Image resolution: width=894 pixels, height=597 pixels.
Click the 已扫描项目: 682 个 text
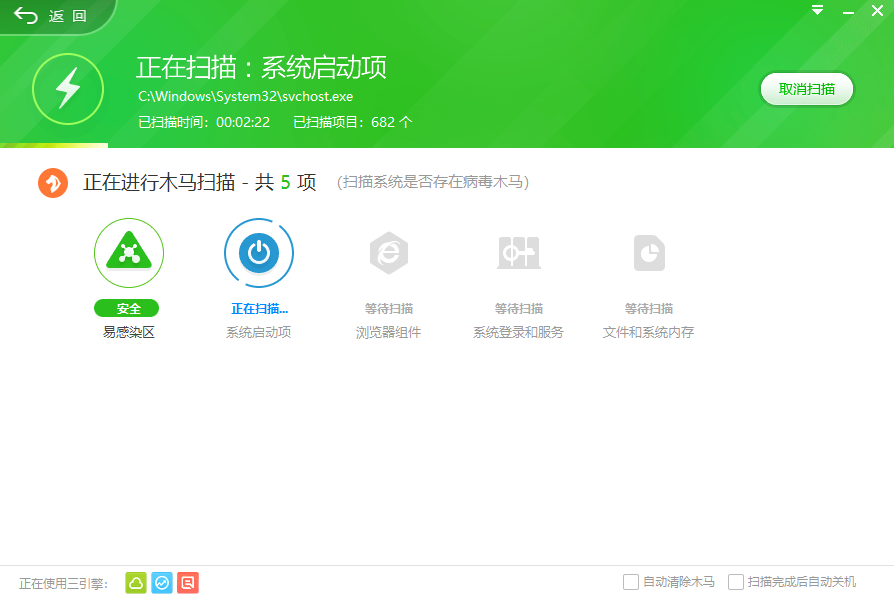point(352,122)
